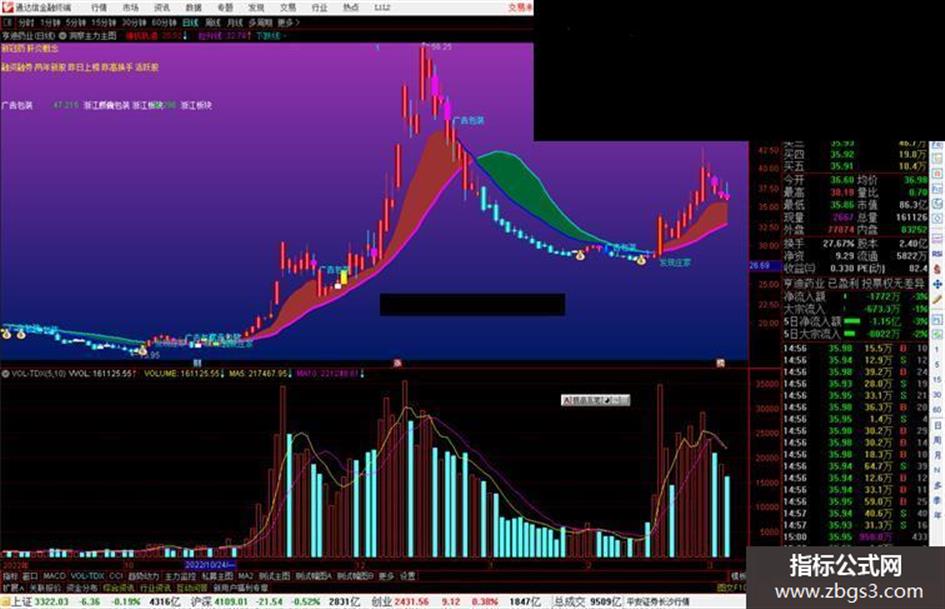Select 日 period button in right sidebar
The height and width of the screenshot is (609, 945).
click(x=938, y=426)
